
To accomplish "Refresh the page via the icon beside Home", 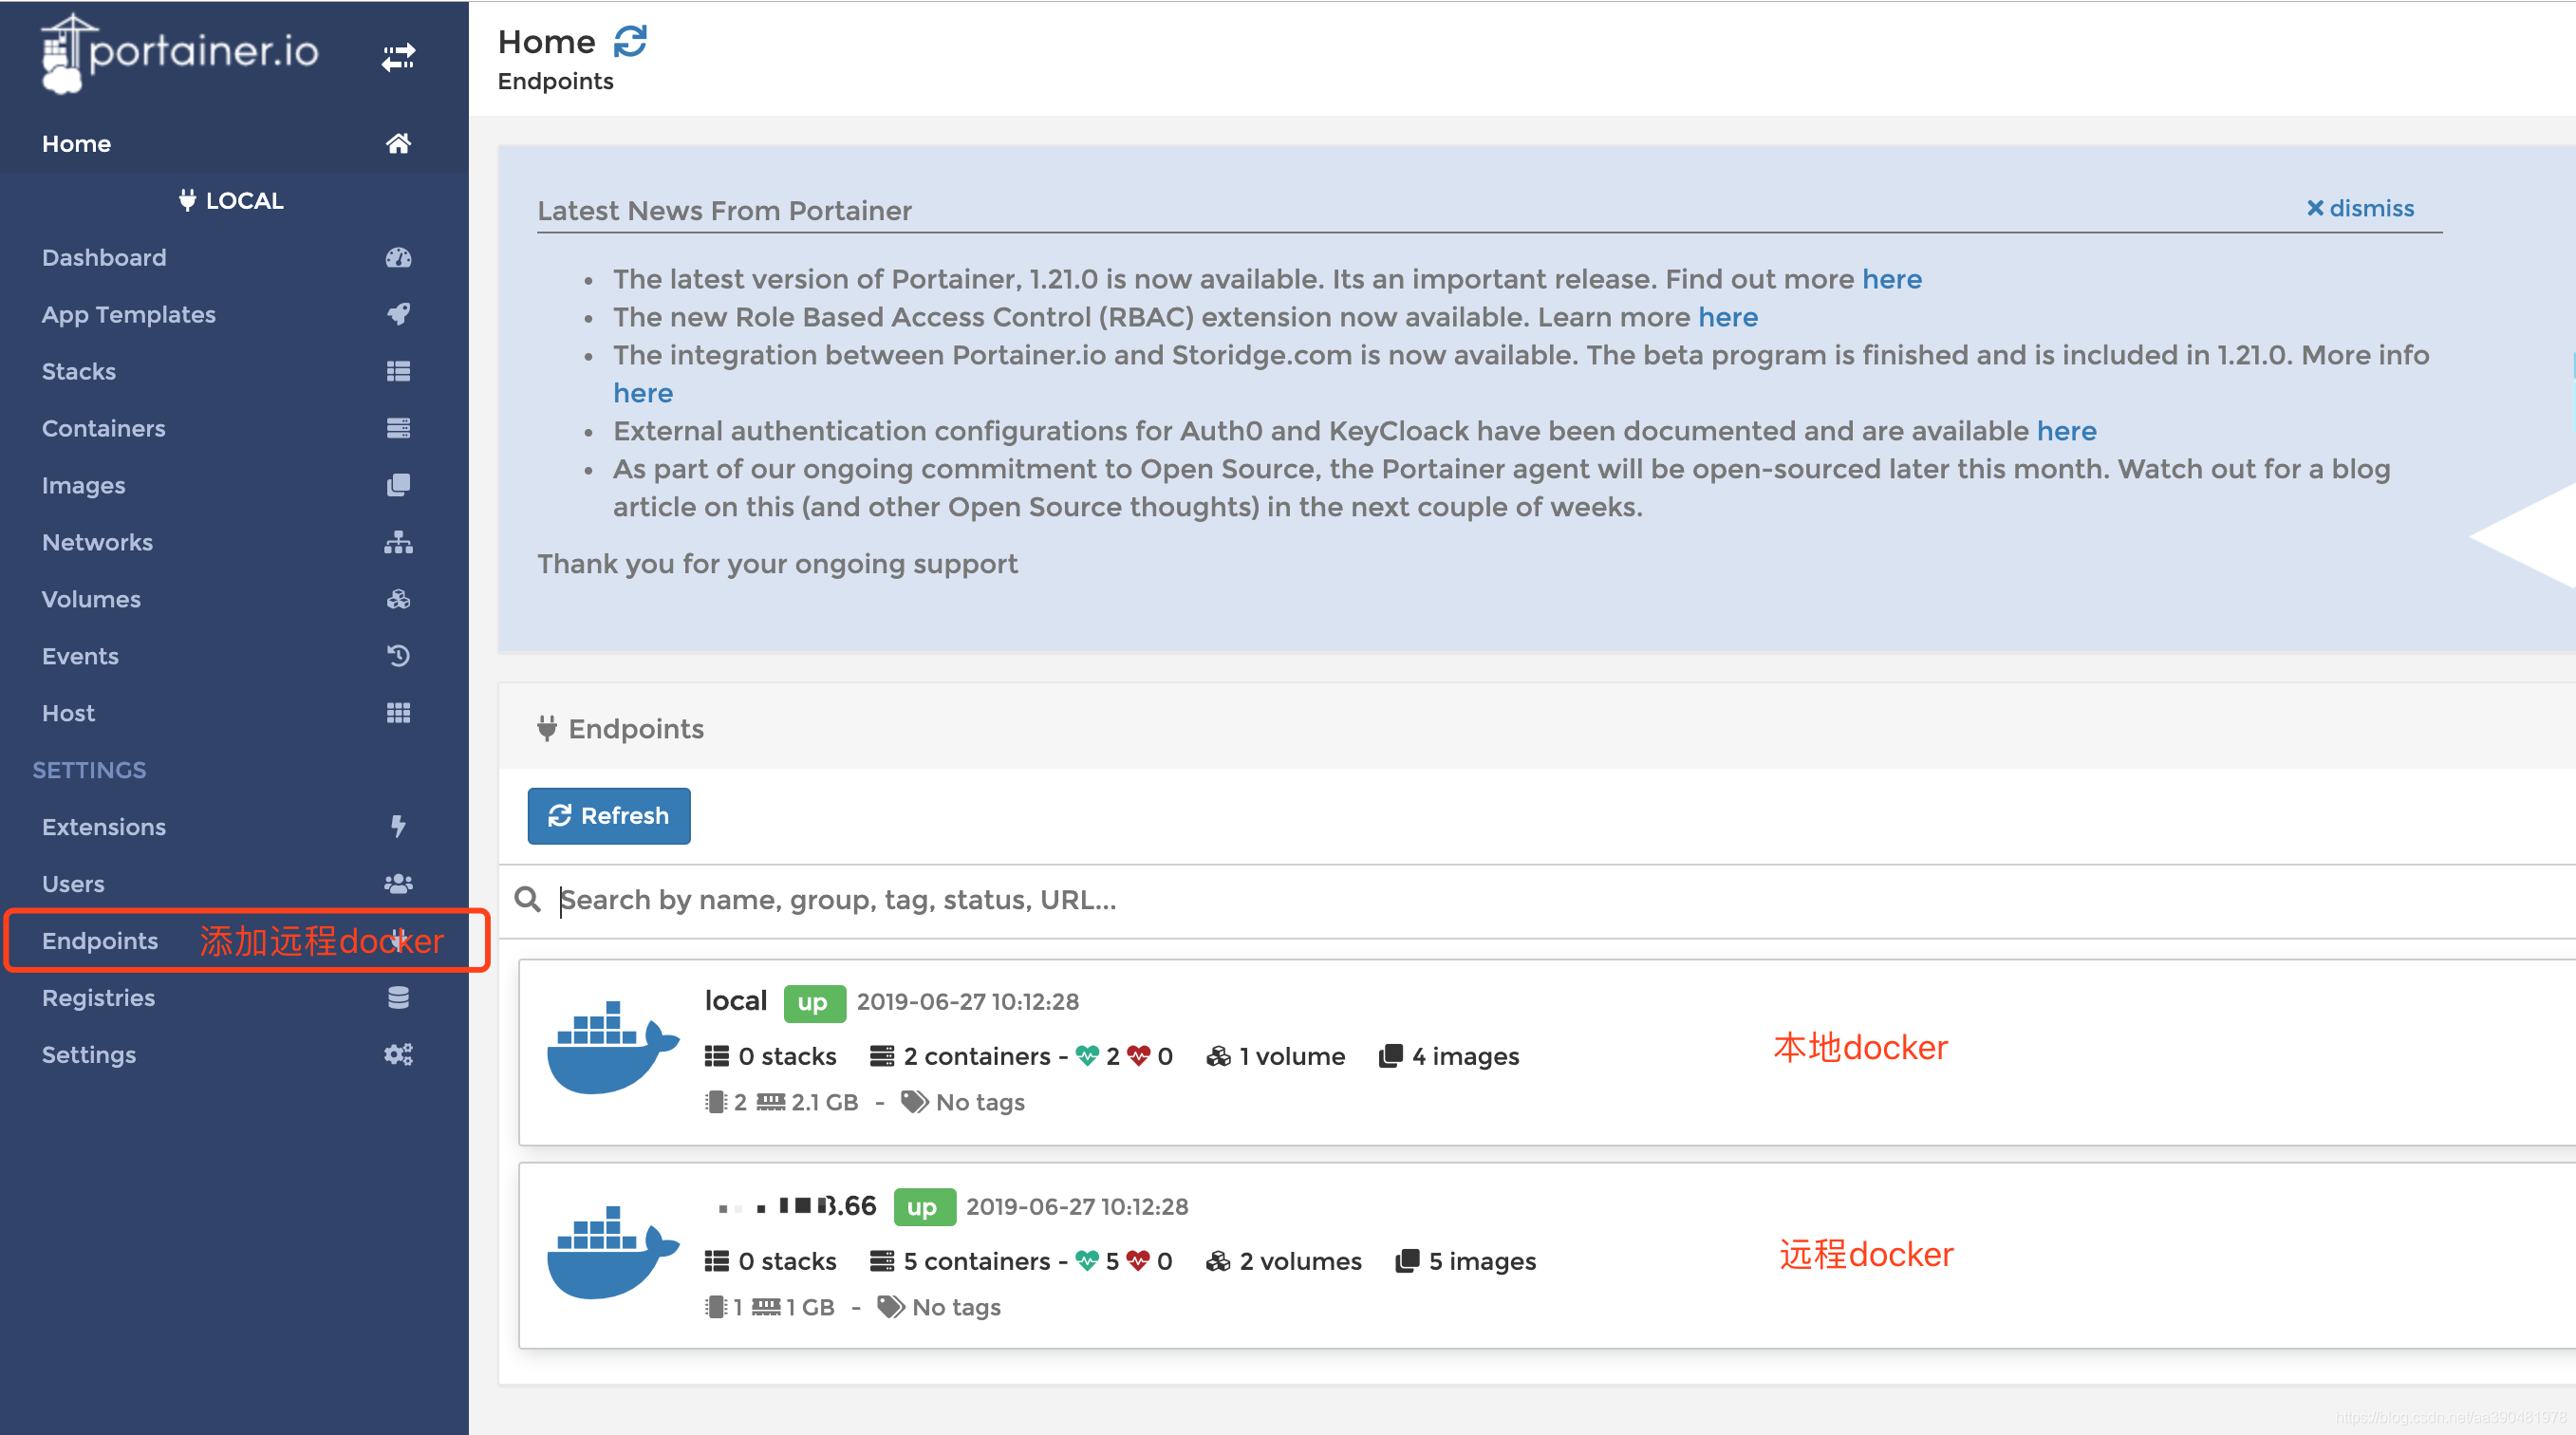I will coord(630,41).
